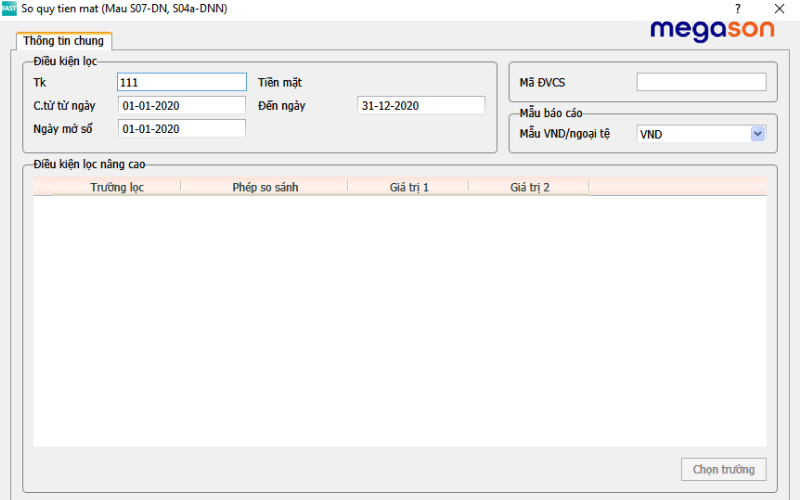Image resolution: width=800 pixels, height=500 pixels.
Task: Switch to the Thông tin chung tab
Action: [63, 42]
